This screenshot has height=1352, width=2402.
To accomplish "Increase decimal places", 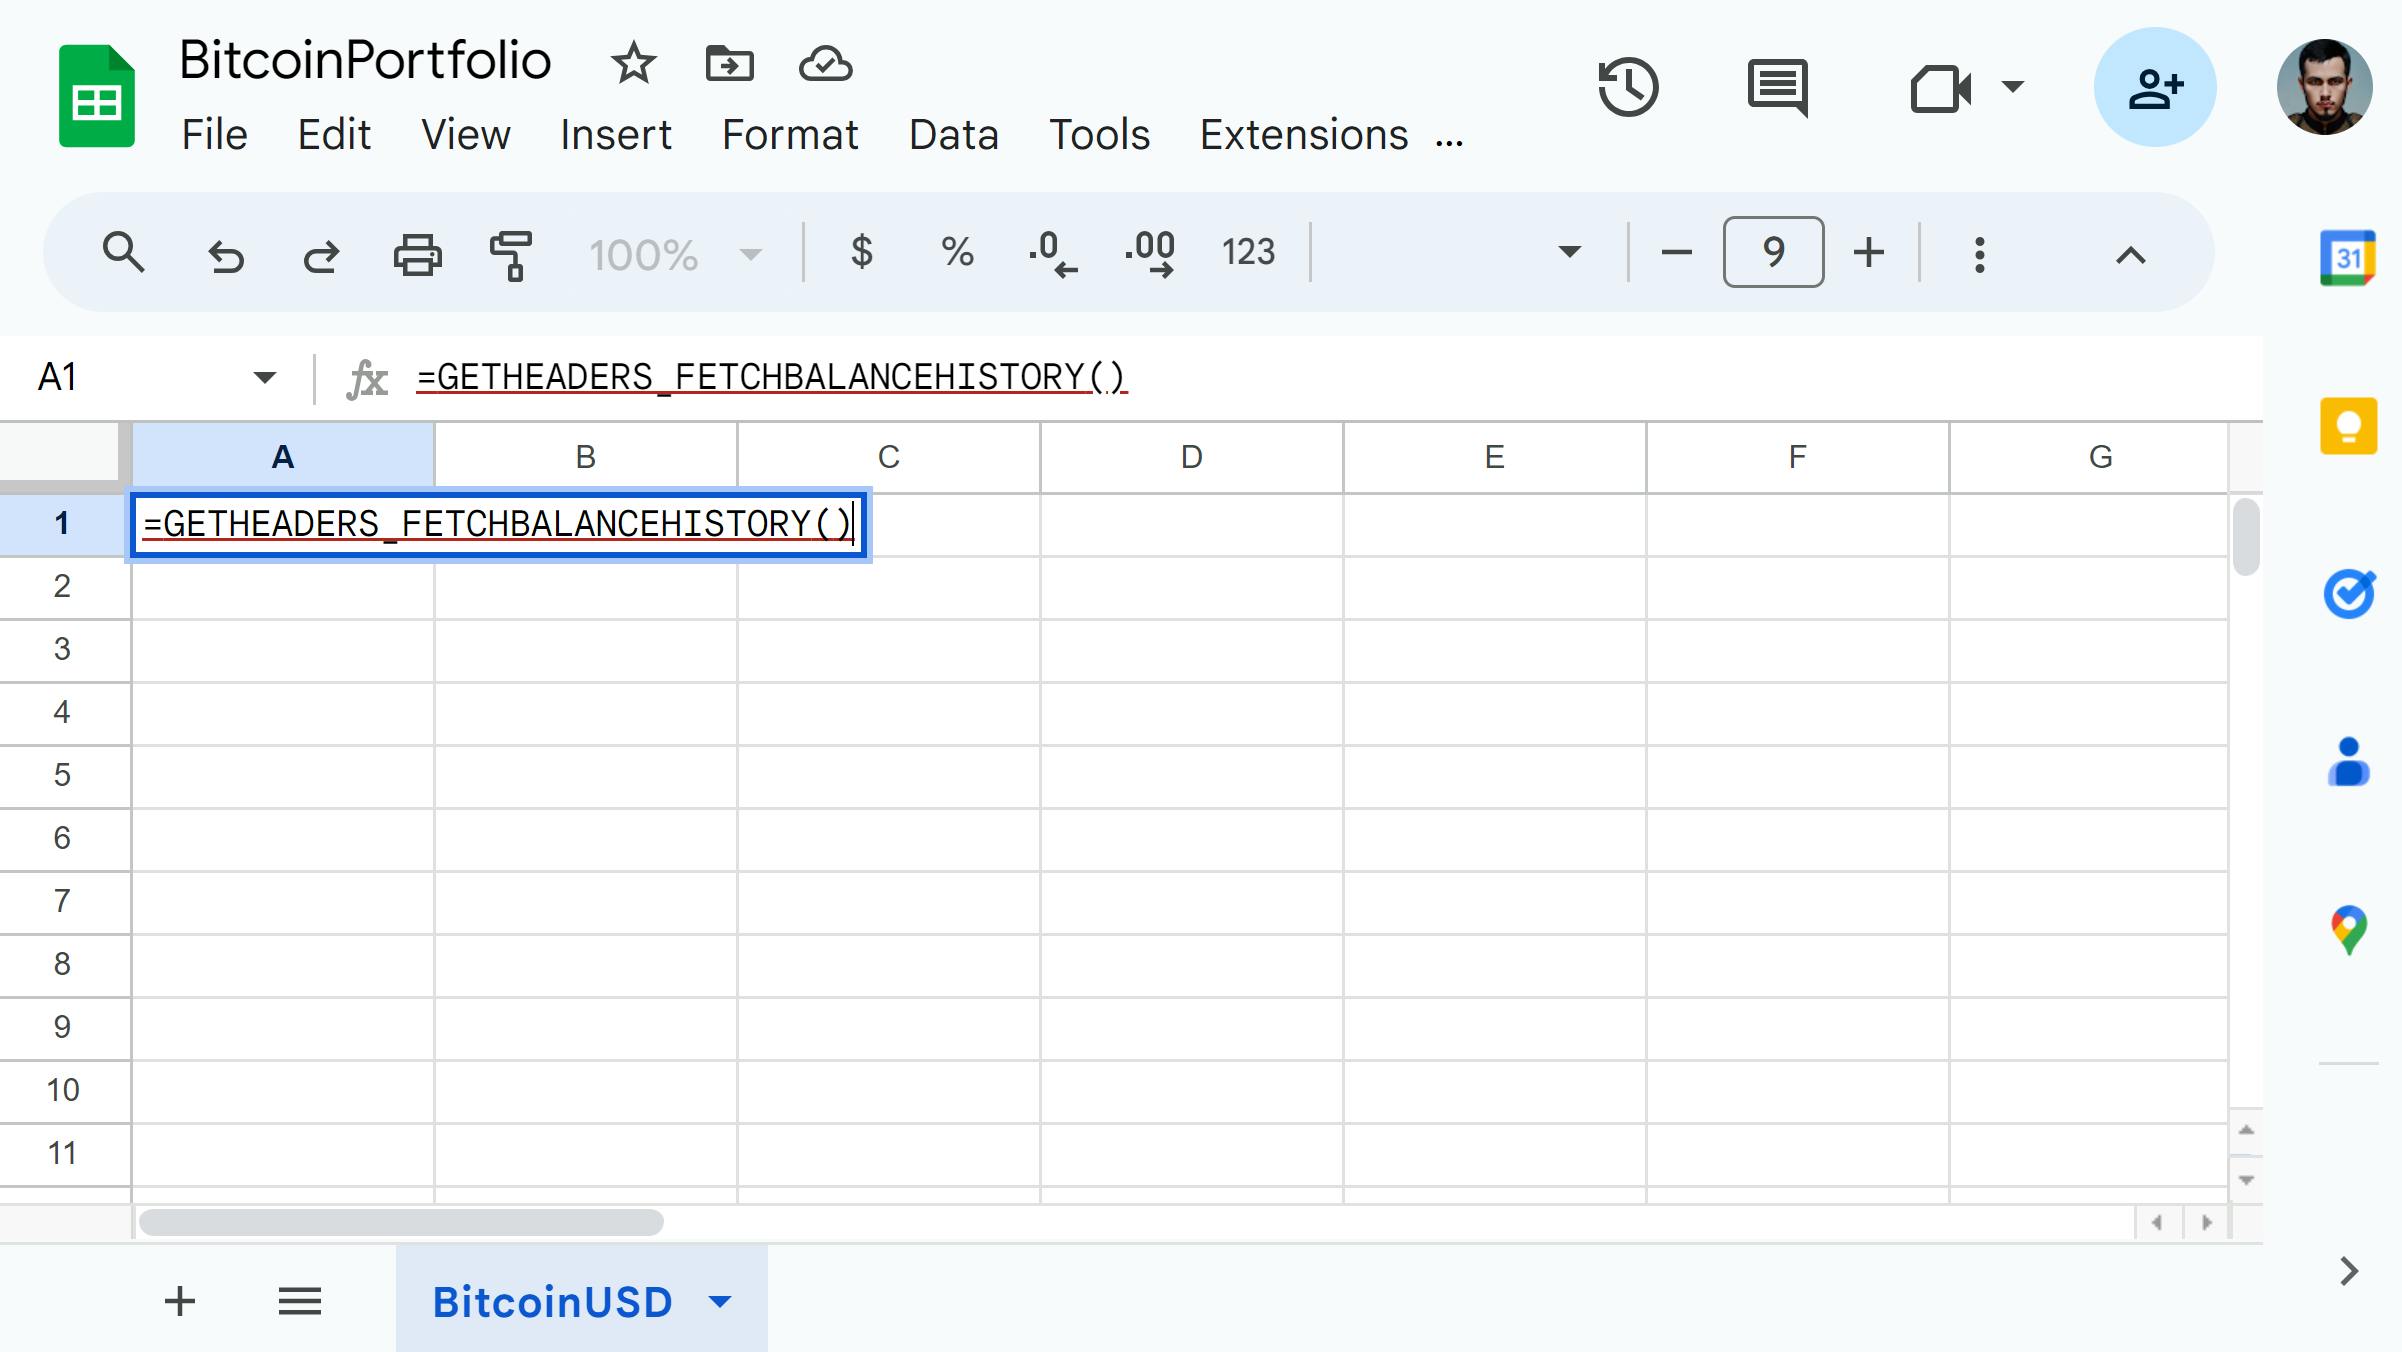I will click(x=1150, y=253).
